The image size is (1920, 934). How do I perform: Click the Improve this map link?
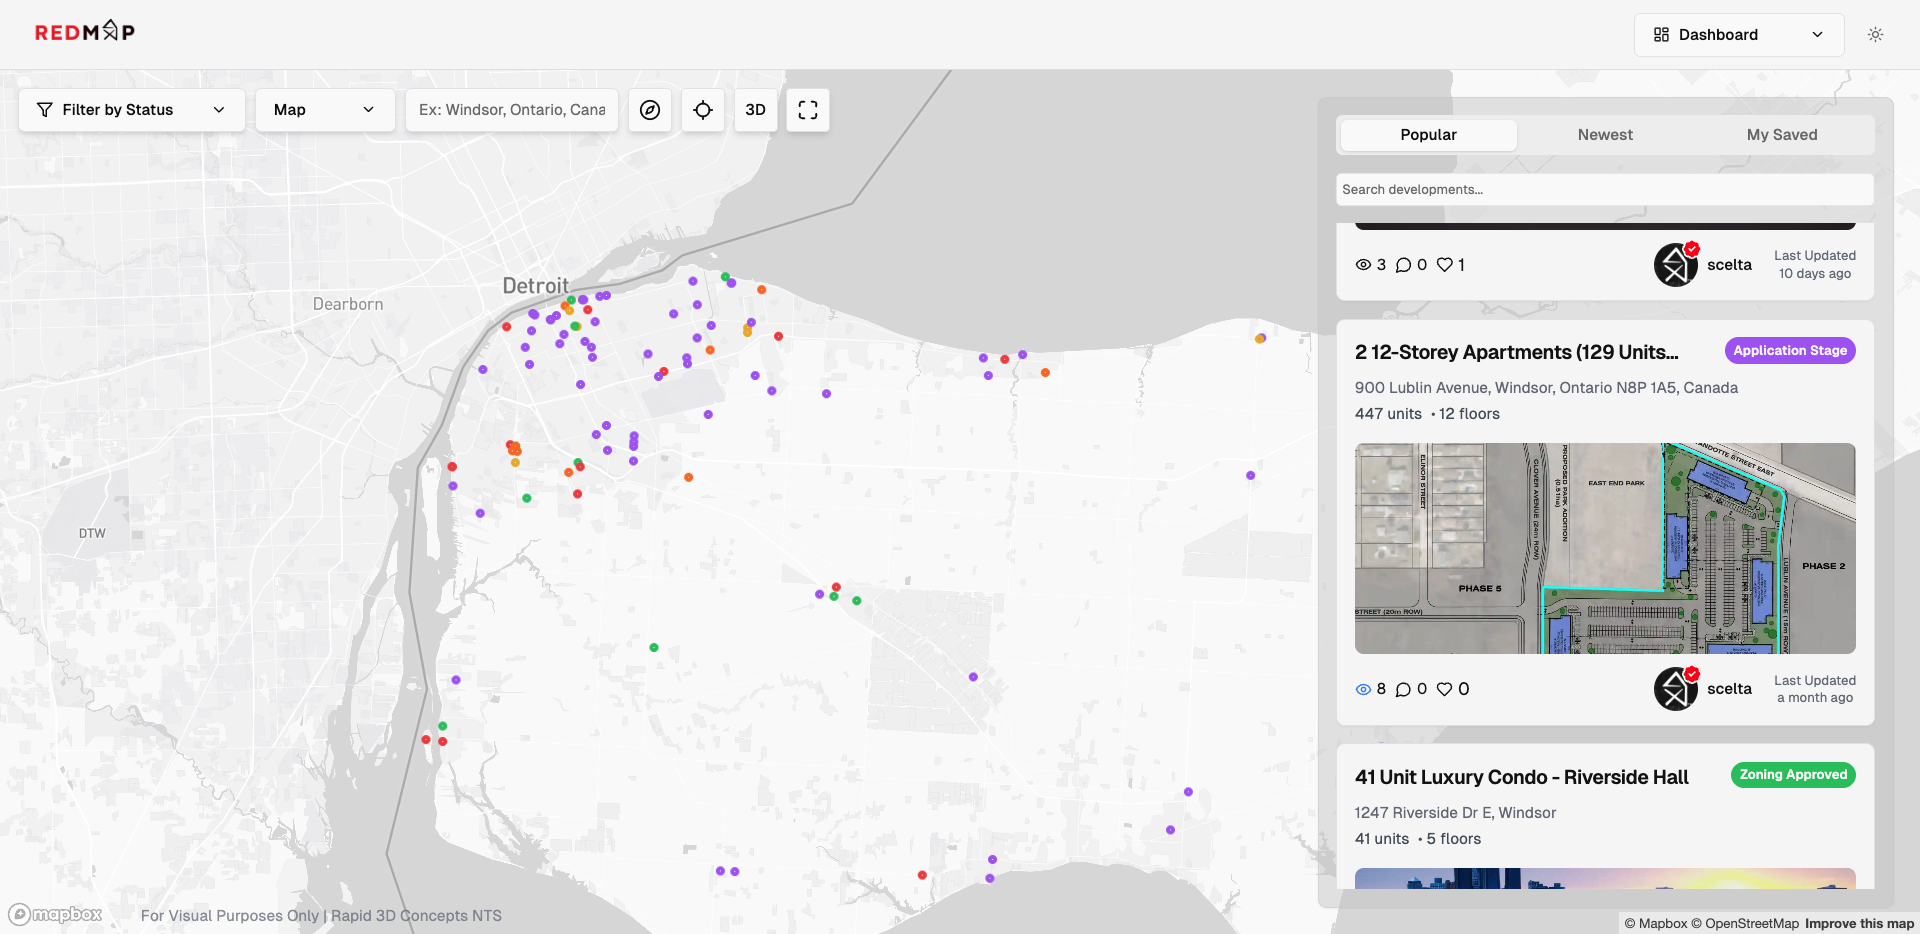coord(1859,924)
